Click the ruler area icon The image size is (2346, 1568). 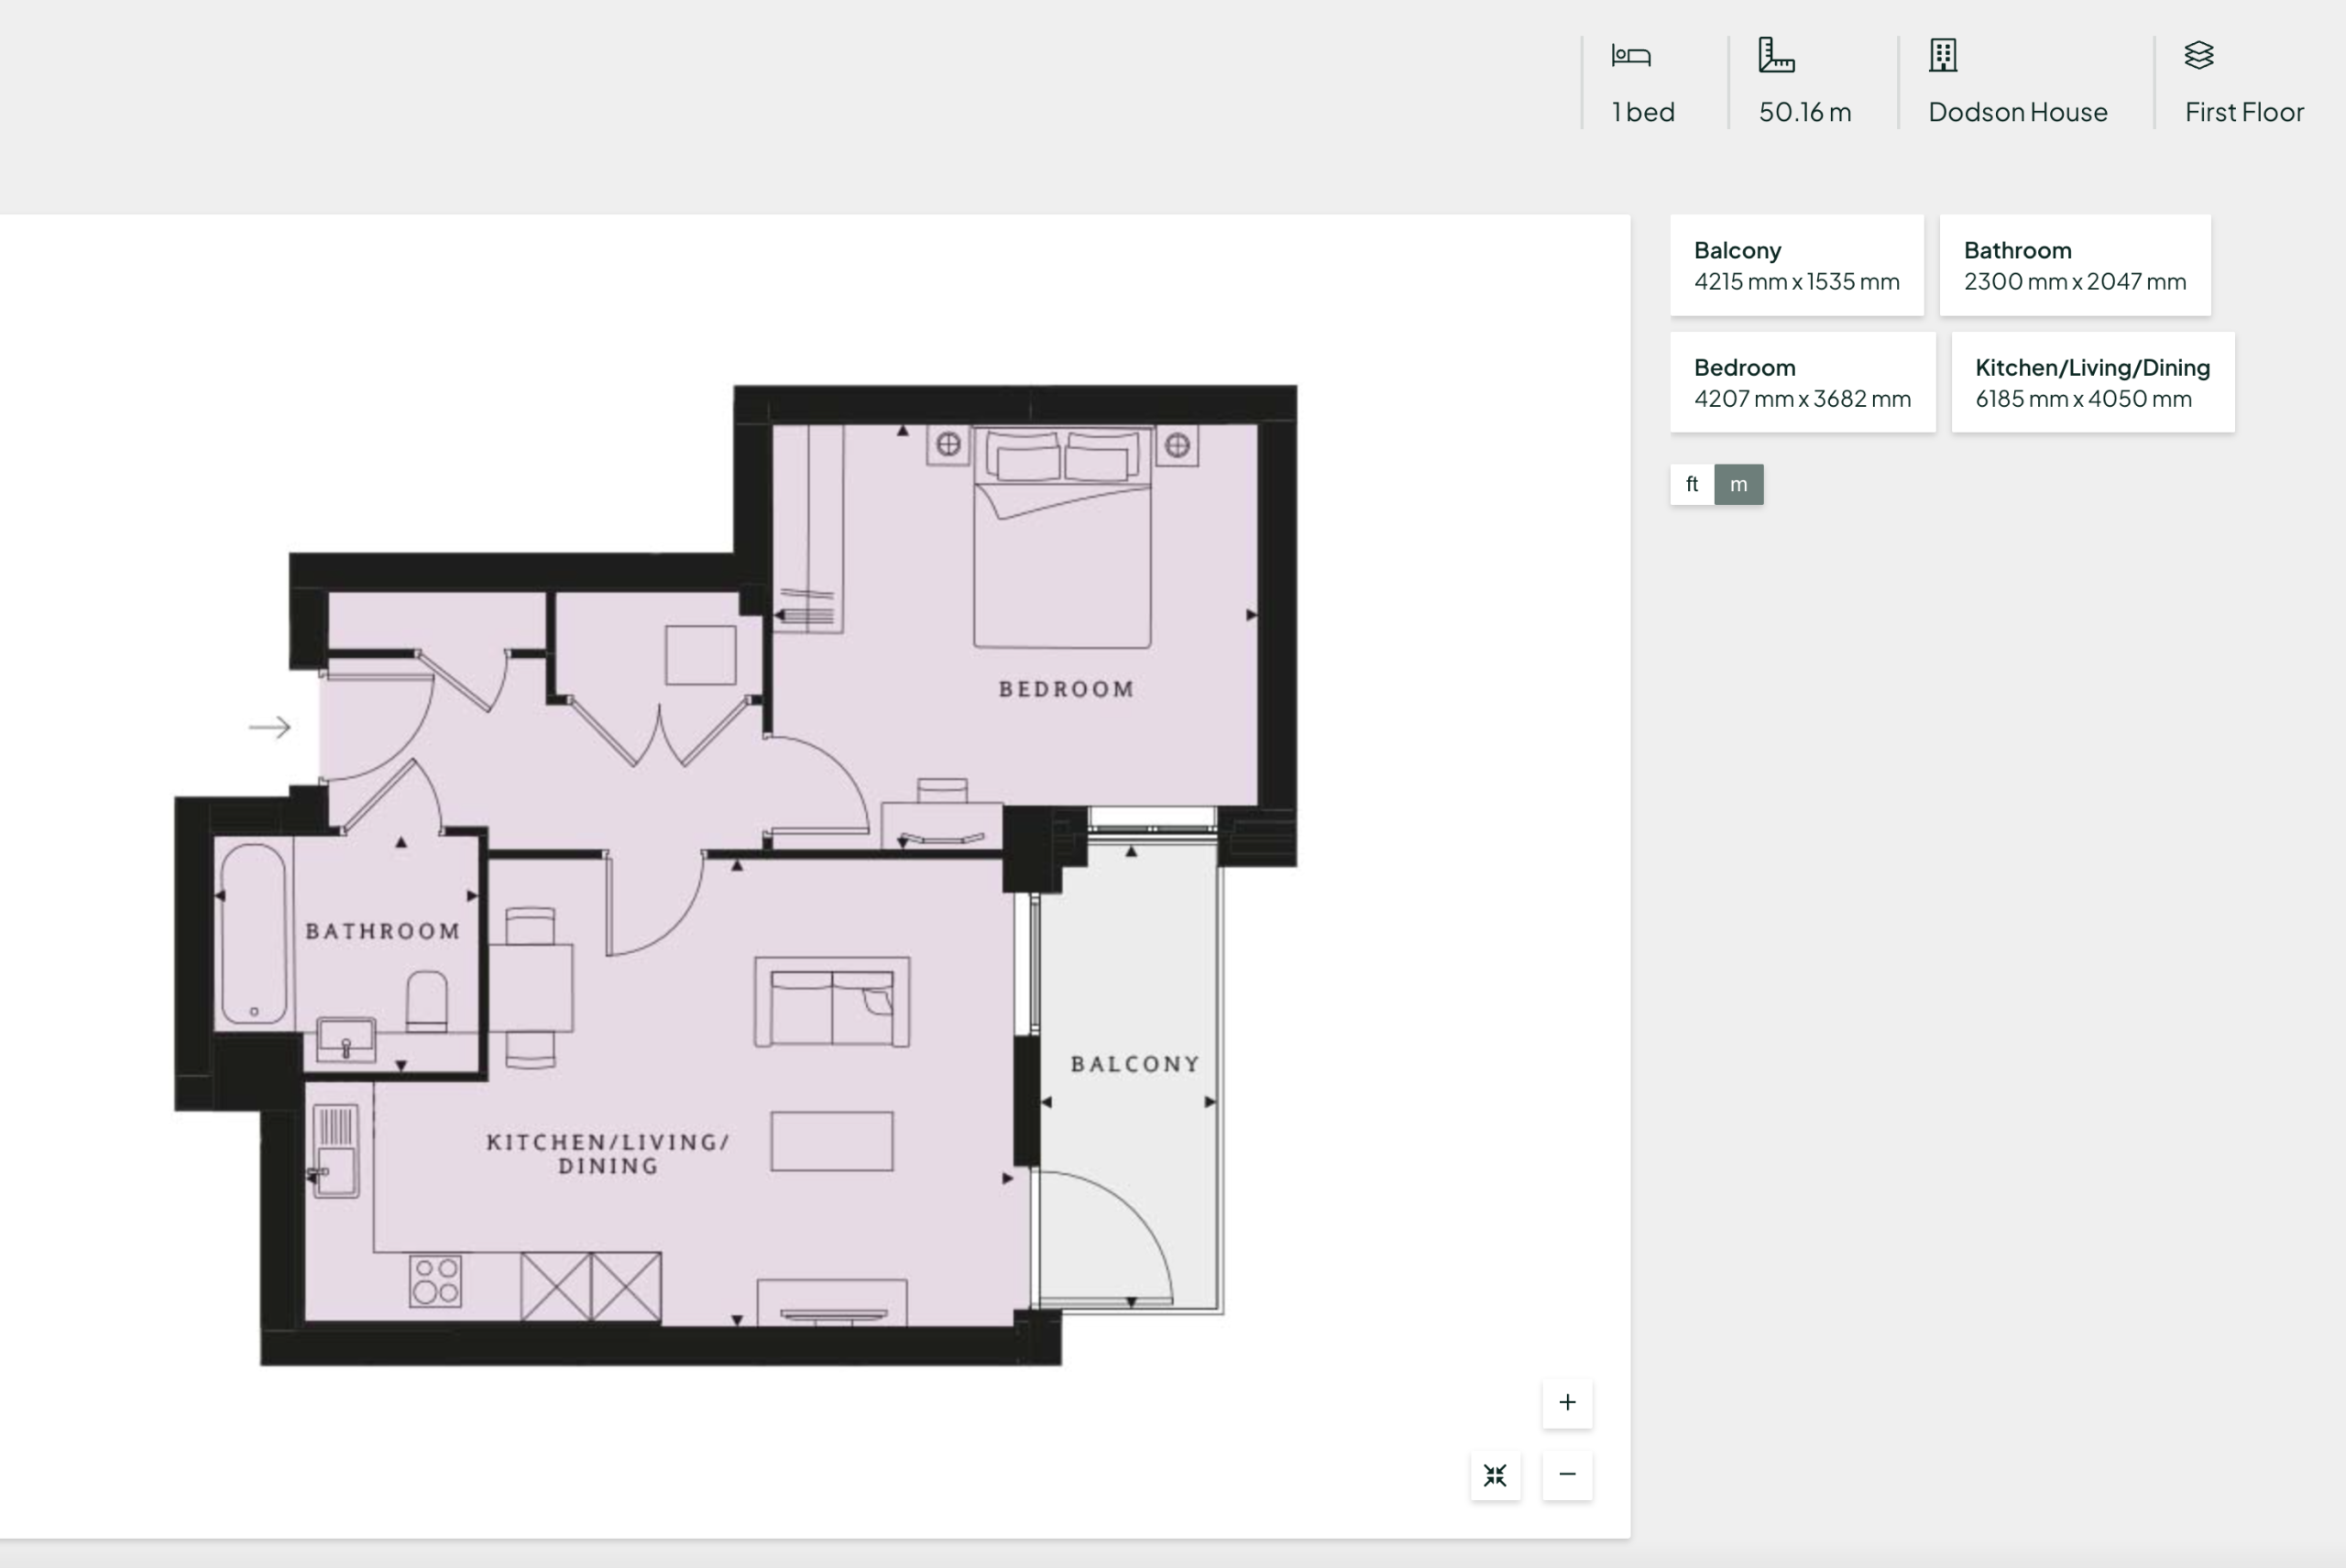(1776, 55)
